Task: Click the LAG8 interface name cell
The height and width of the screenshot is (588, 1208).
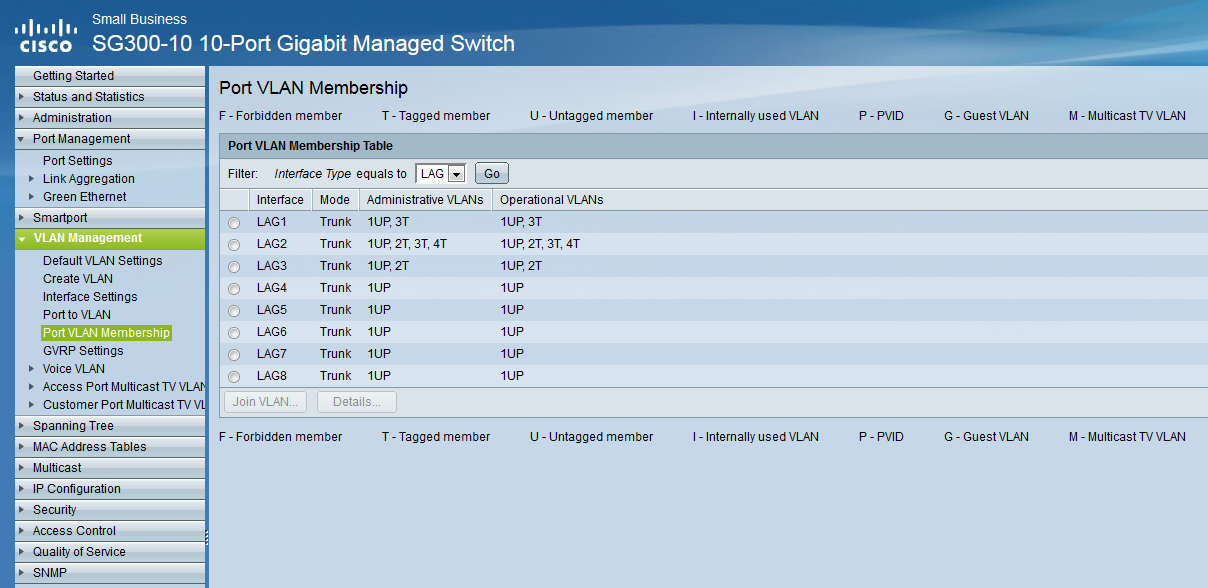Action: [272, 376]
